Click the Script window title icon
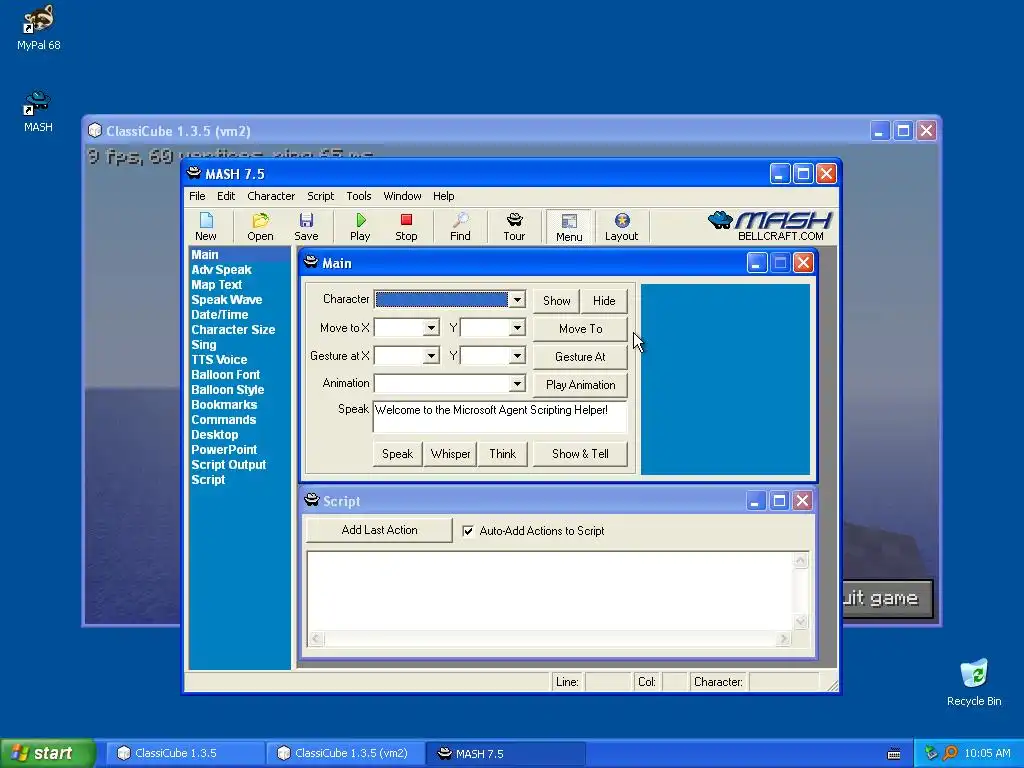 tap(312, 500)
